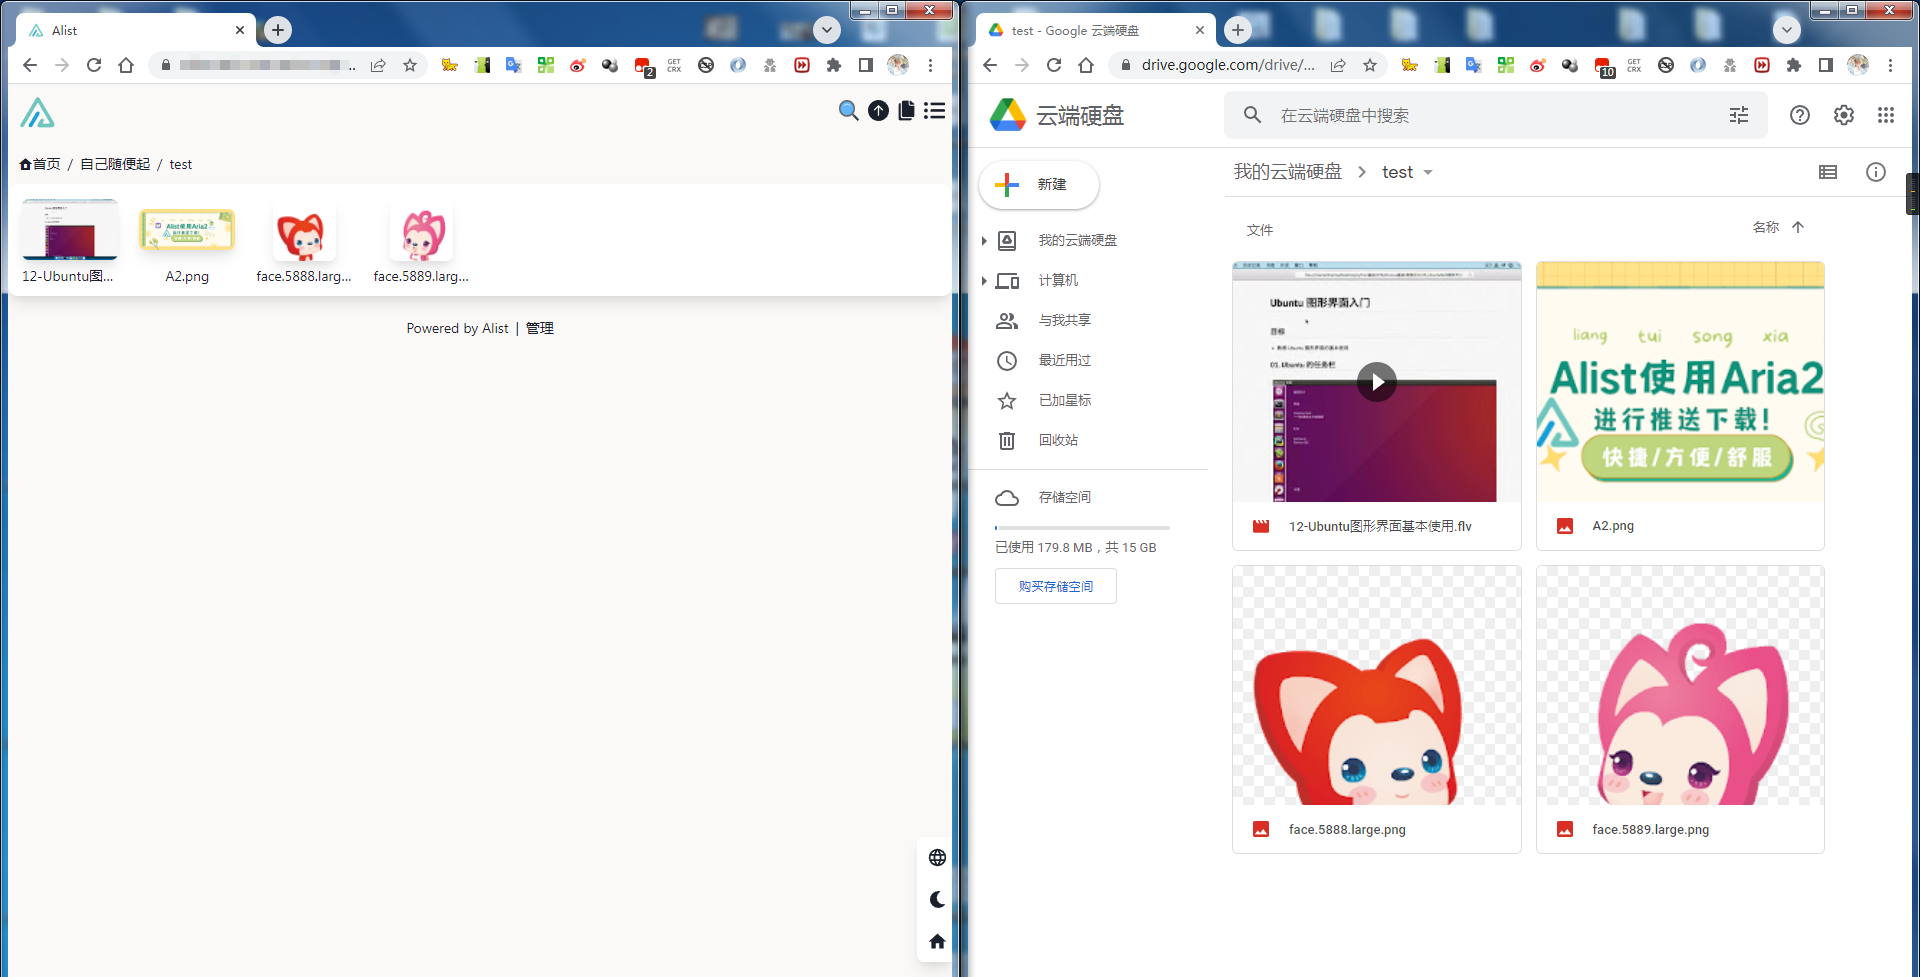Open 回收站 in Drive sidebar

pos(1057,440)
